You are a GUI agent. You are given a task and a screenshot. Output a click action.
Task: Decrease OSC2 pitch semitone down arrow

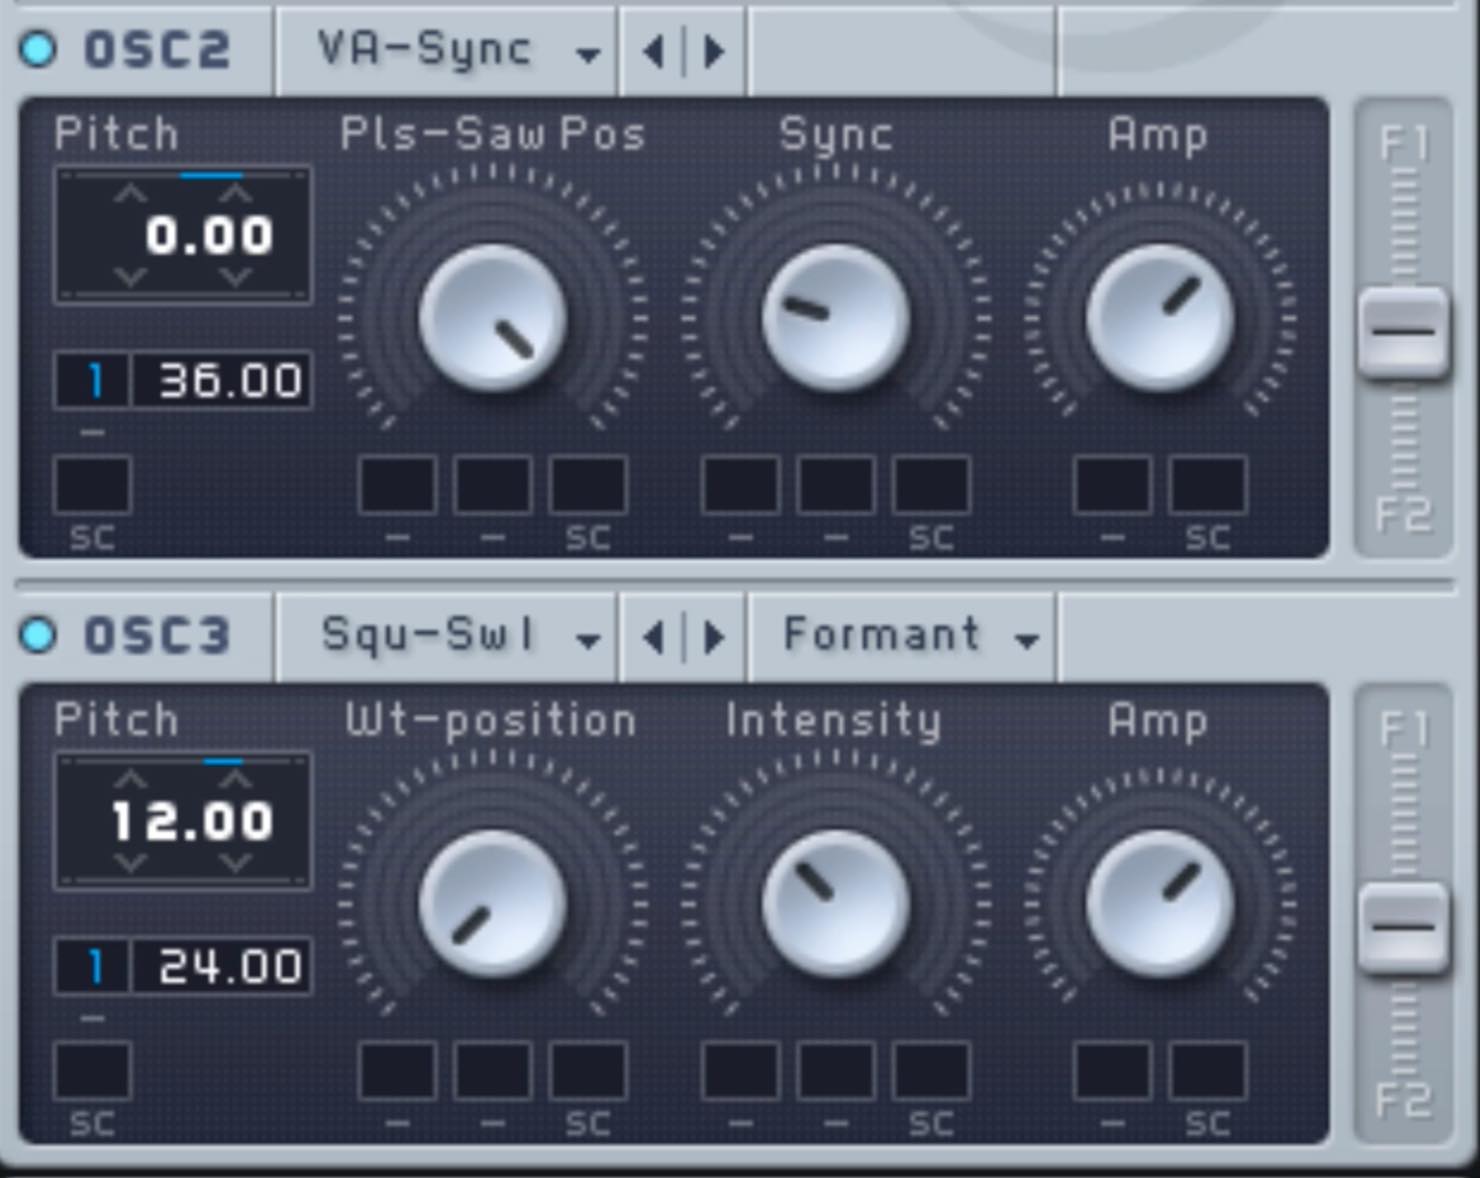[130, 277]
